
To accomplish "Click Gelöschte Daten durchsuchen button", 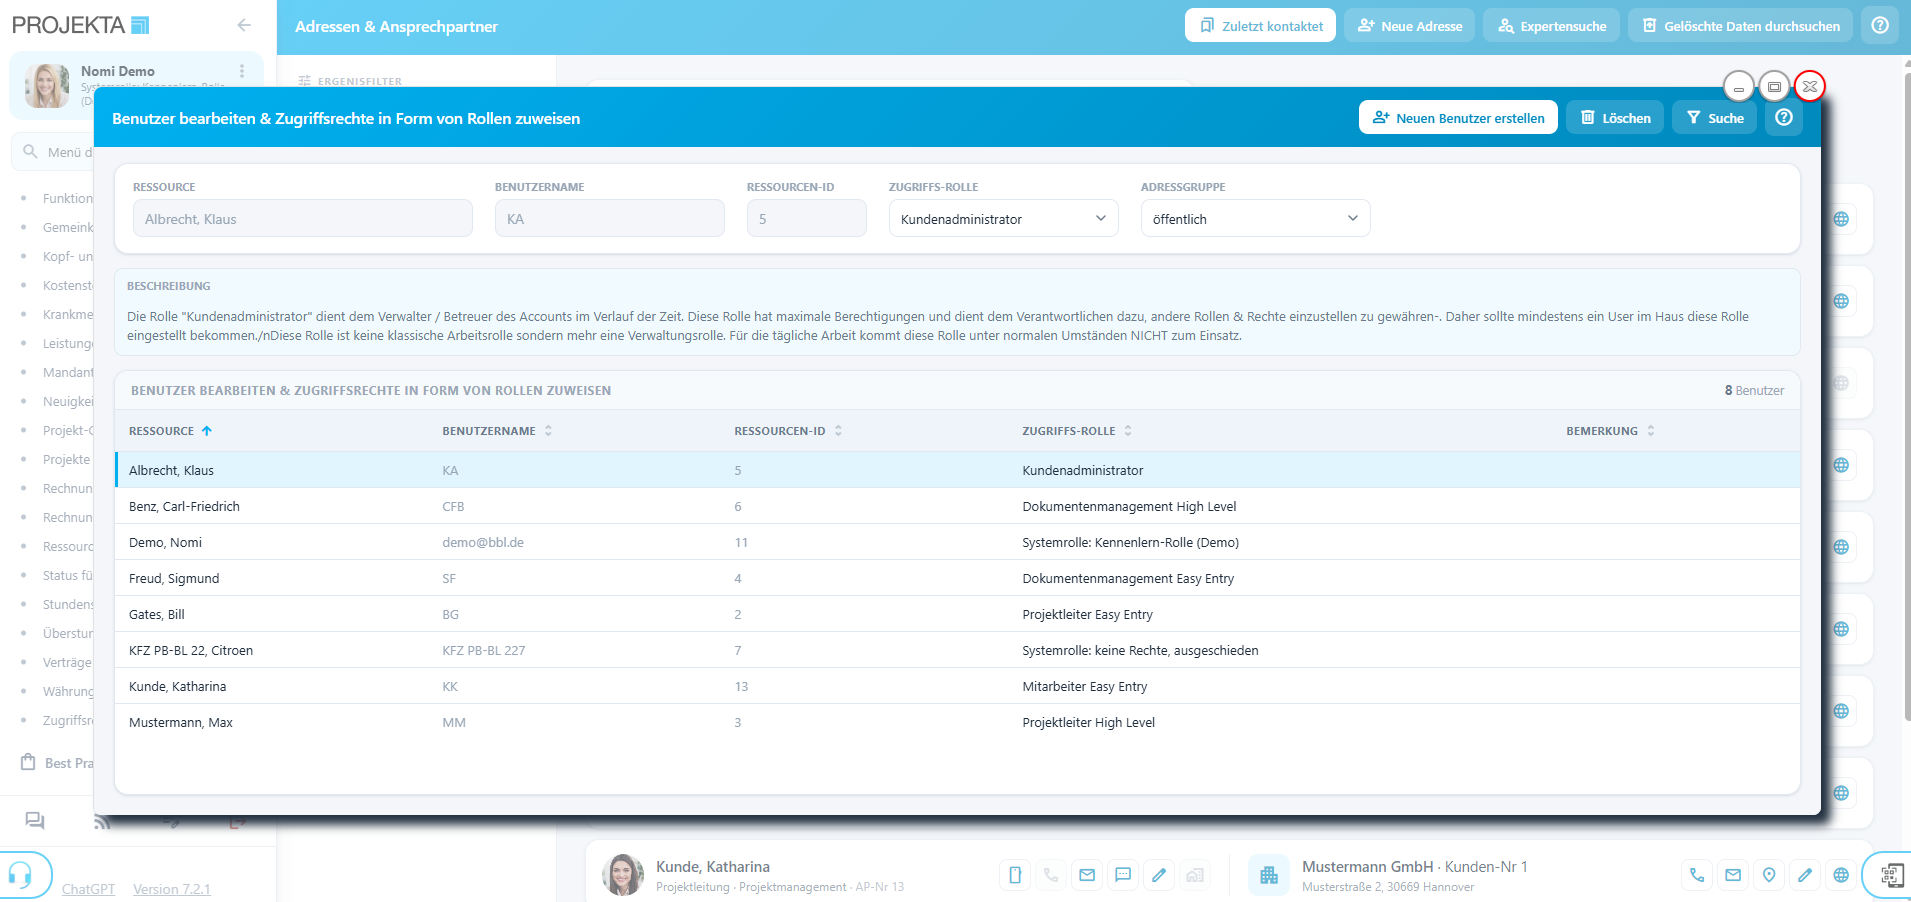I will coord(1740,26).
